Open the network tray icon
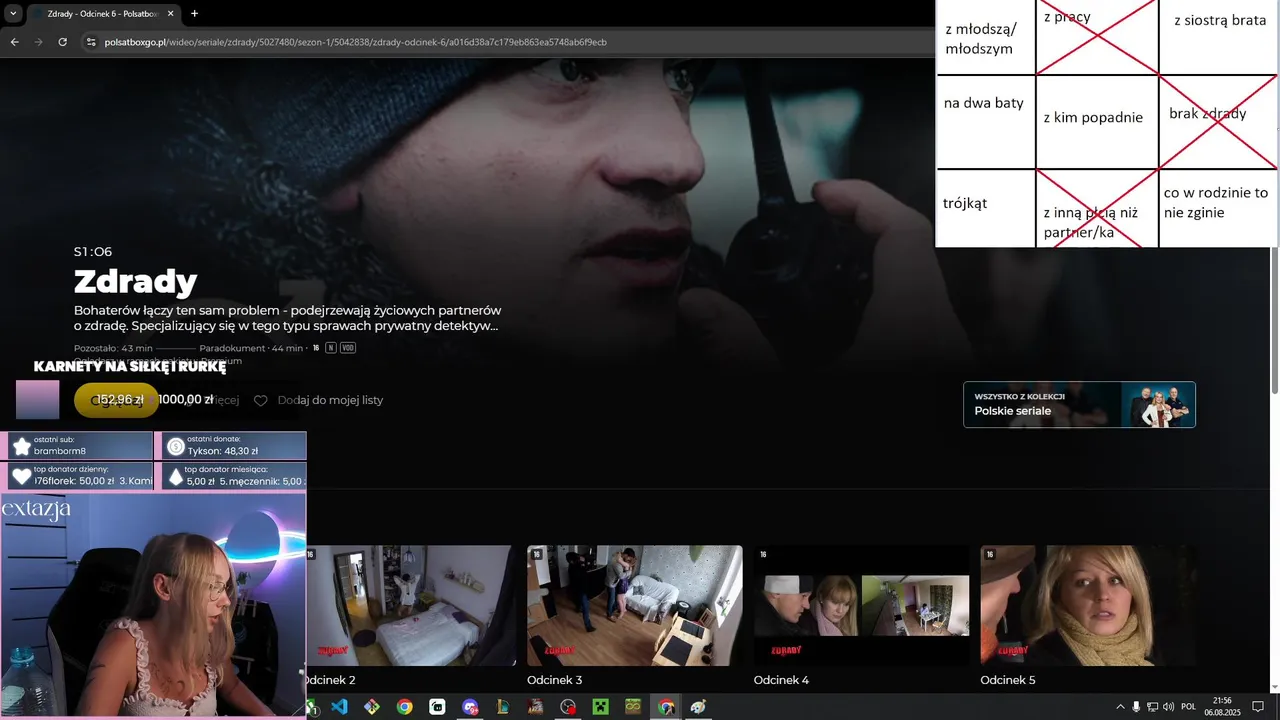 pyautogui.click(x=1152, y=707)
